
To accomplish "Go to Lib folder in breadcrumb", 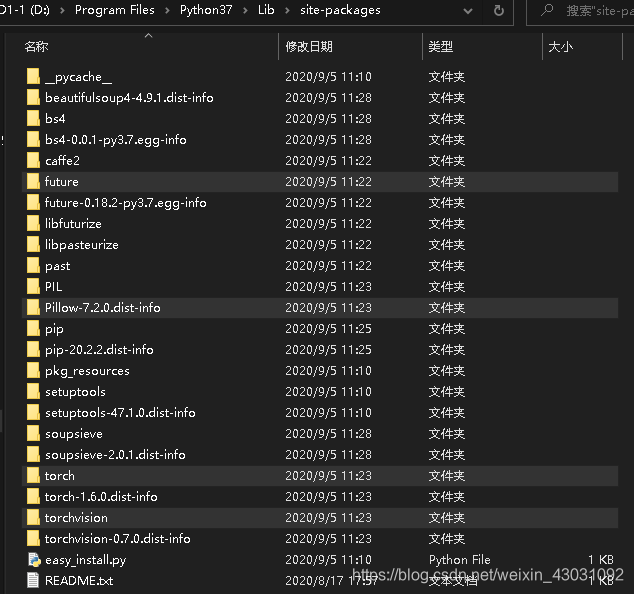I will point(266,10).
